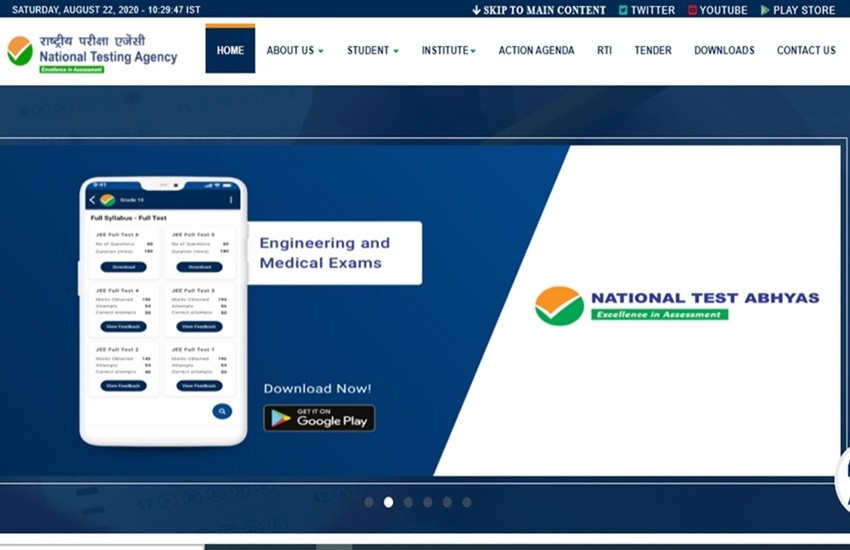Viewport: 850px width, 550px height.
Task: Open the Action Agenda menu item
Action: tap(536, 51)
